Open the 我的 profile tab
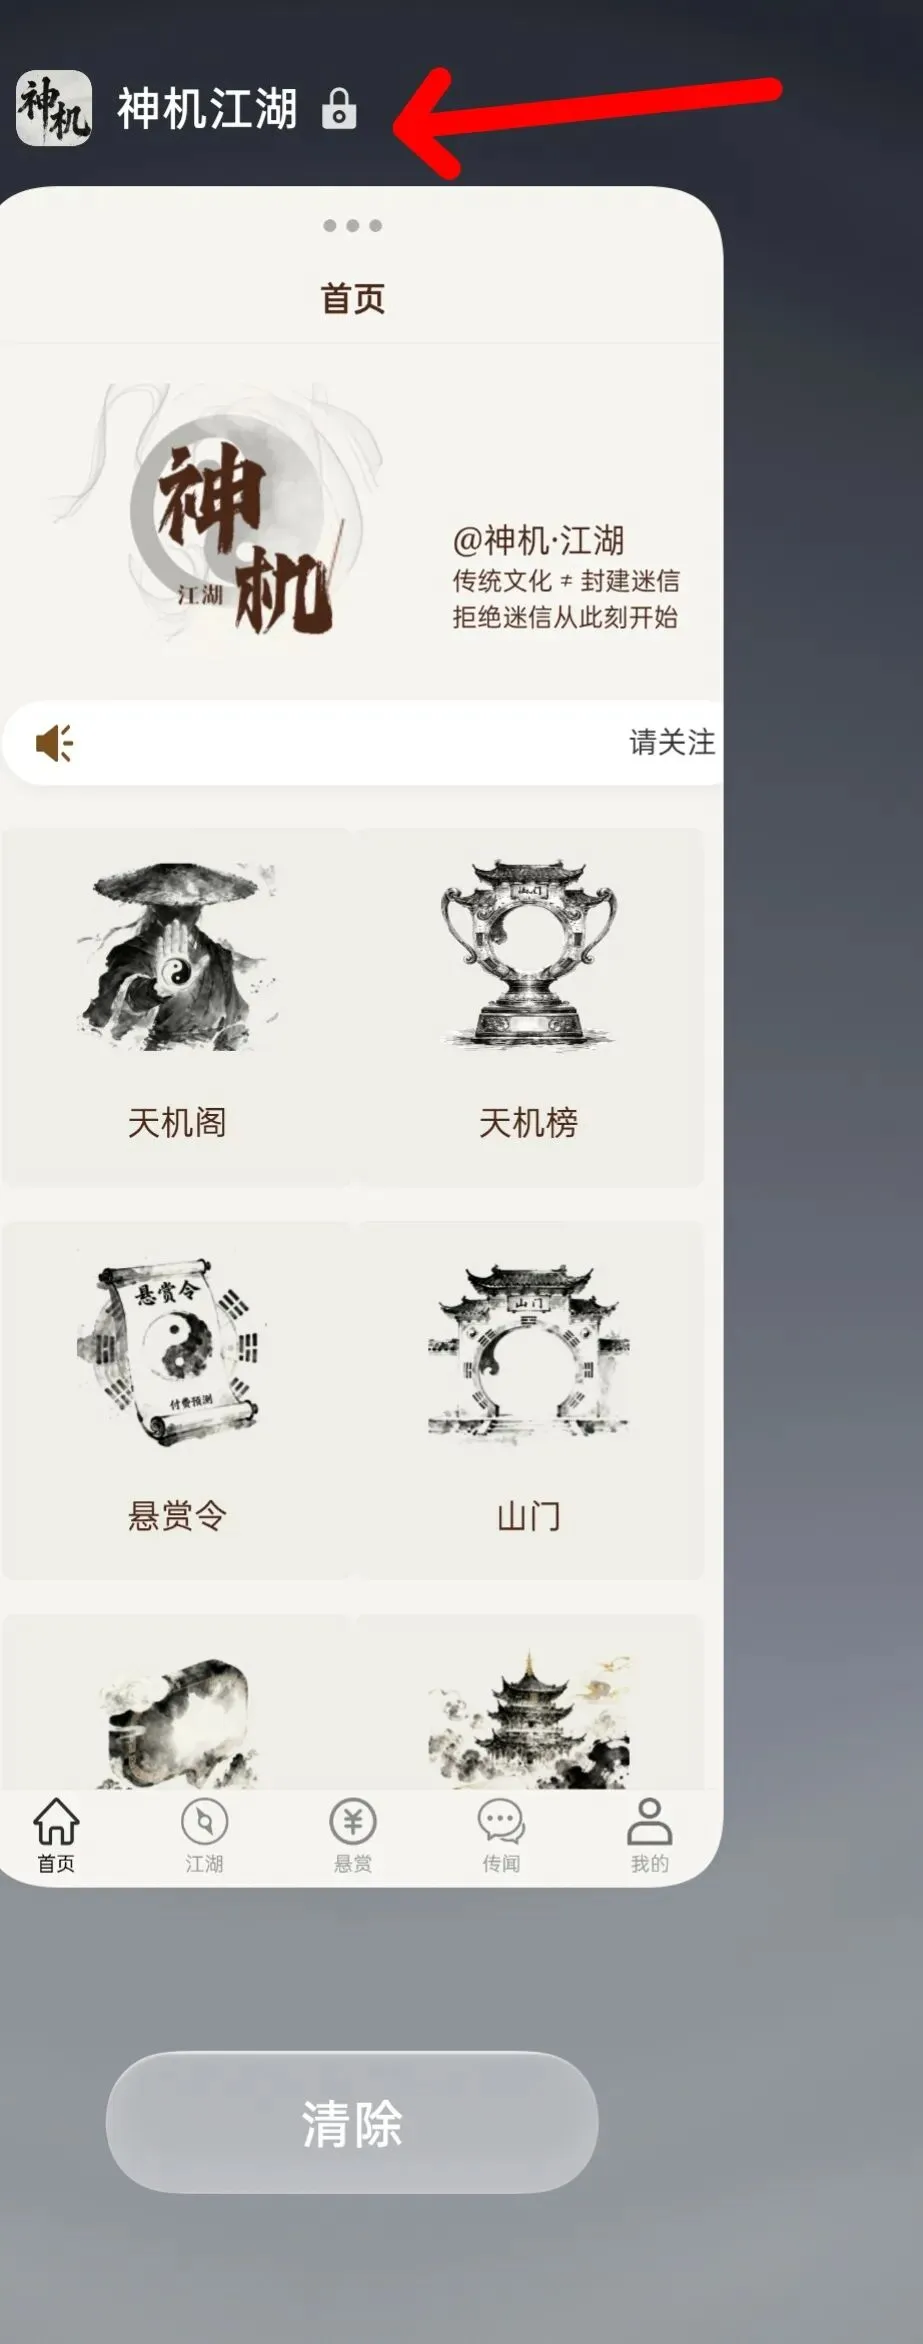 (x=650, y=1835)
